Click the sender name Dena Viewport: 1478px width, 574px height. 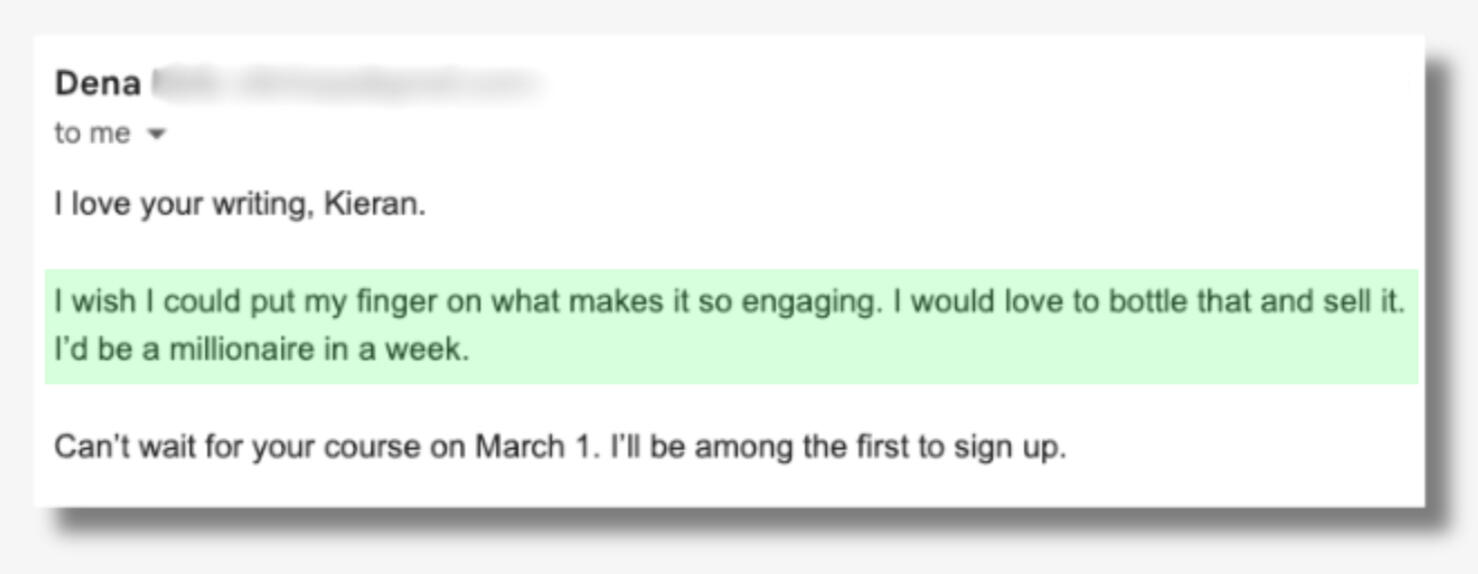[x=97, y=83]
